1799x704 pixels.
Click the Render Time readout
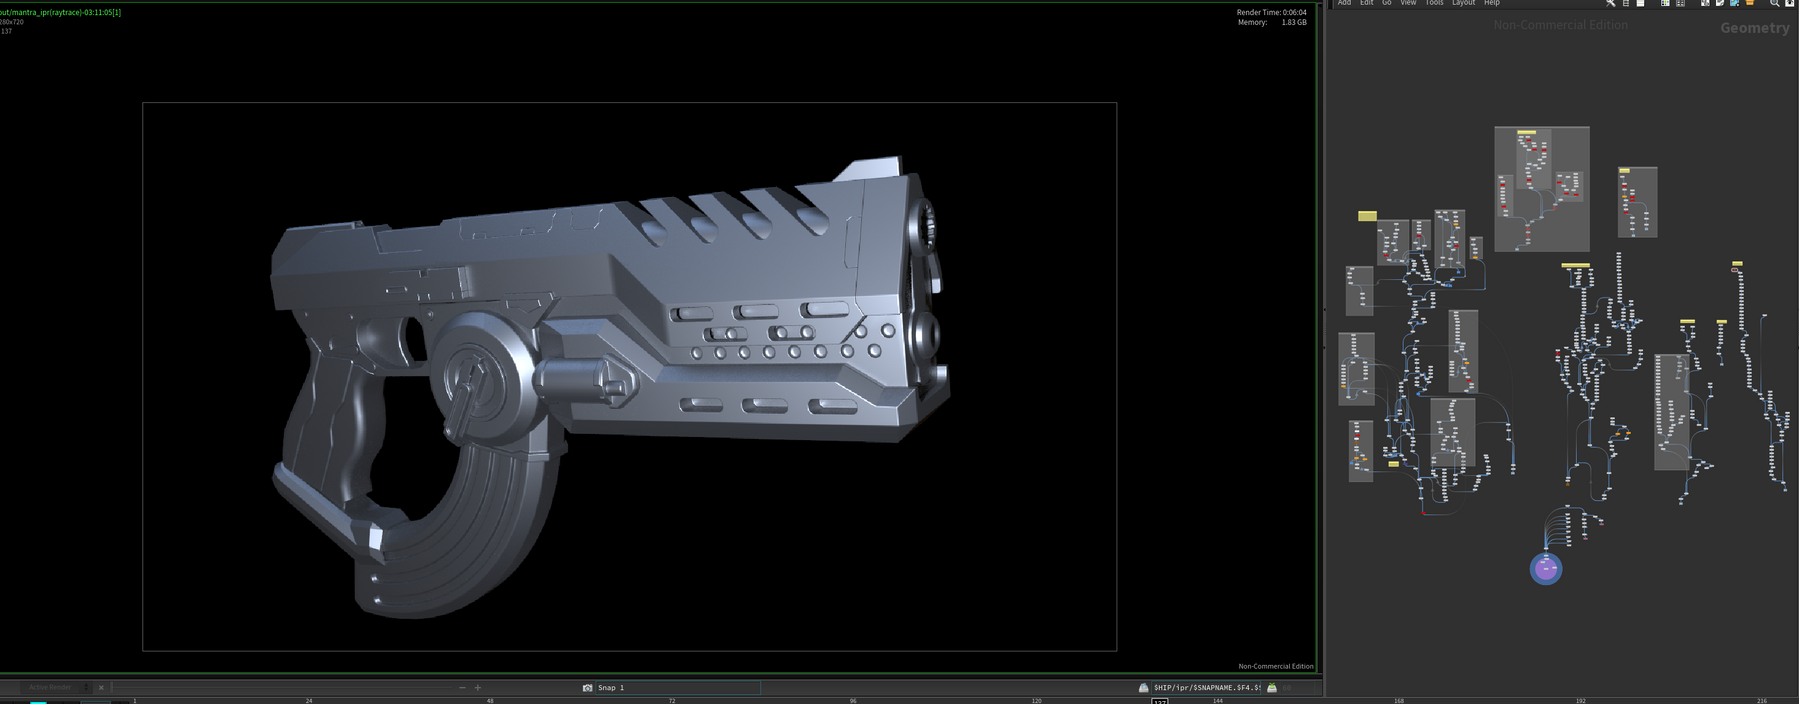pos(1271,12)
